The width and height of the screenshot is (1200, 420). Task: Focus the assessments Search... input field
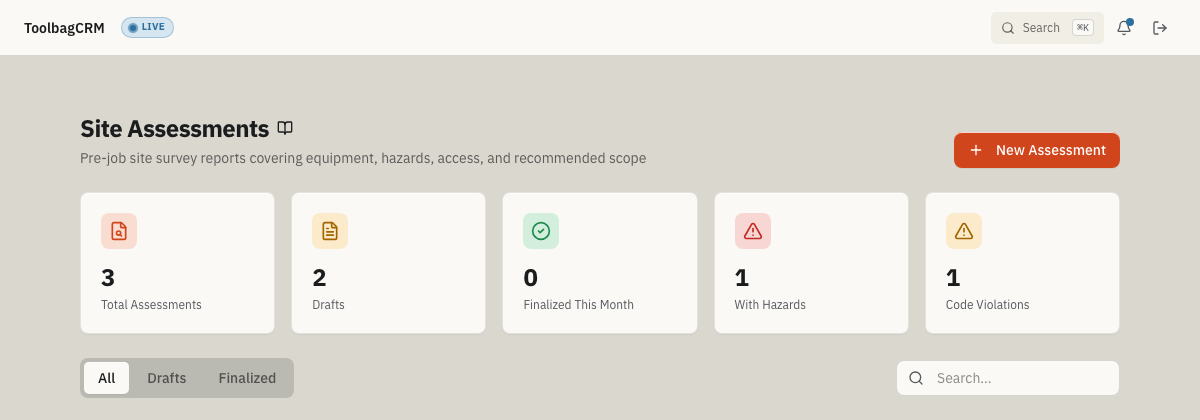(1008, 378)
